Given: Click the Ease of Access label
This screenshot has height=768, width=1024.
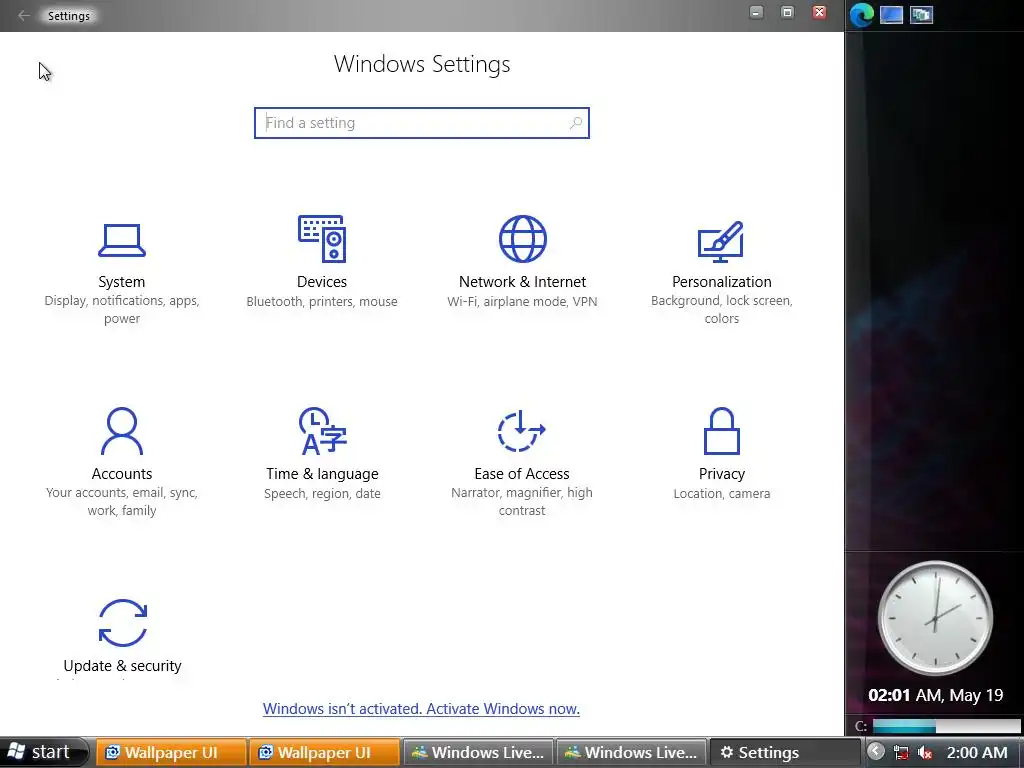Looking at the screenshot, I should point(522,473).
